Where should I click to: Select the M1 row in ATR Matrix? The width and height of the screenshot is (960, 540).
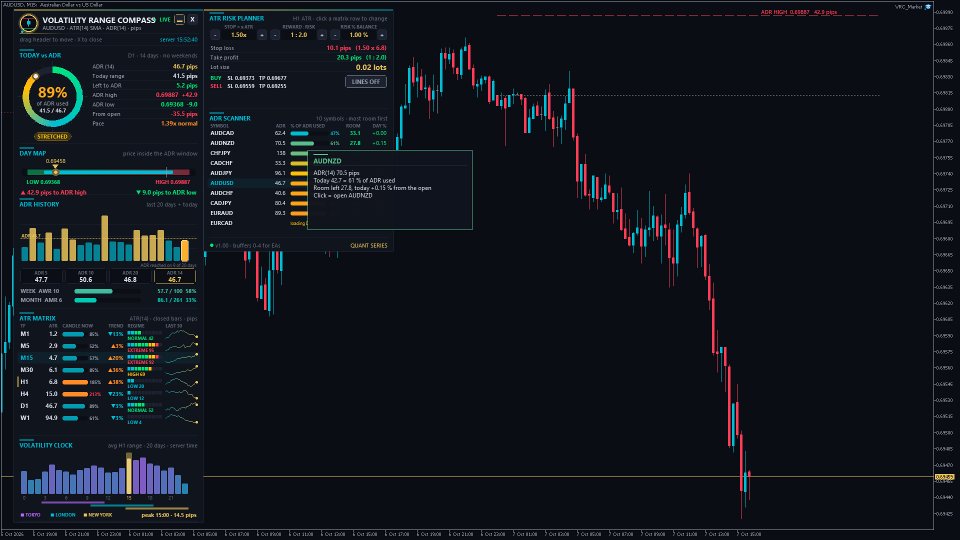pyautogui.click(x=108, y=334)
